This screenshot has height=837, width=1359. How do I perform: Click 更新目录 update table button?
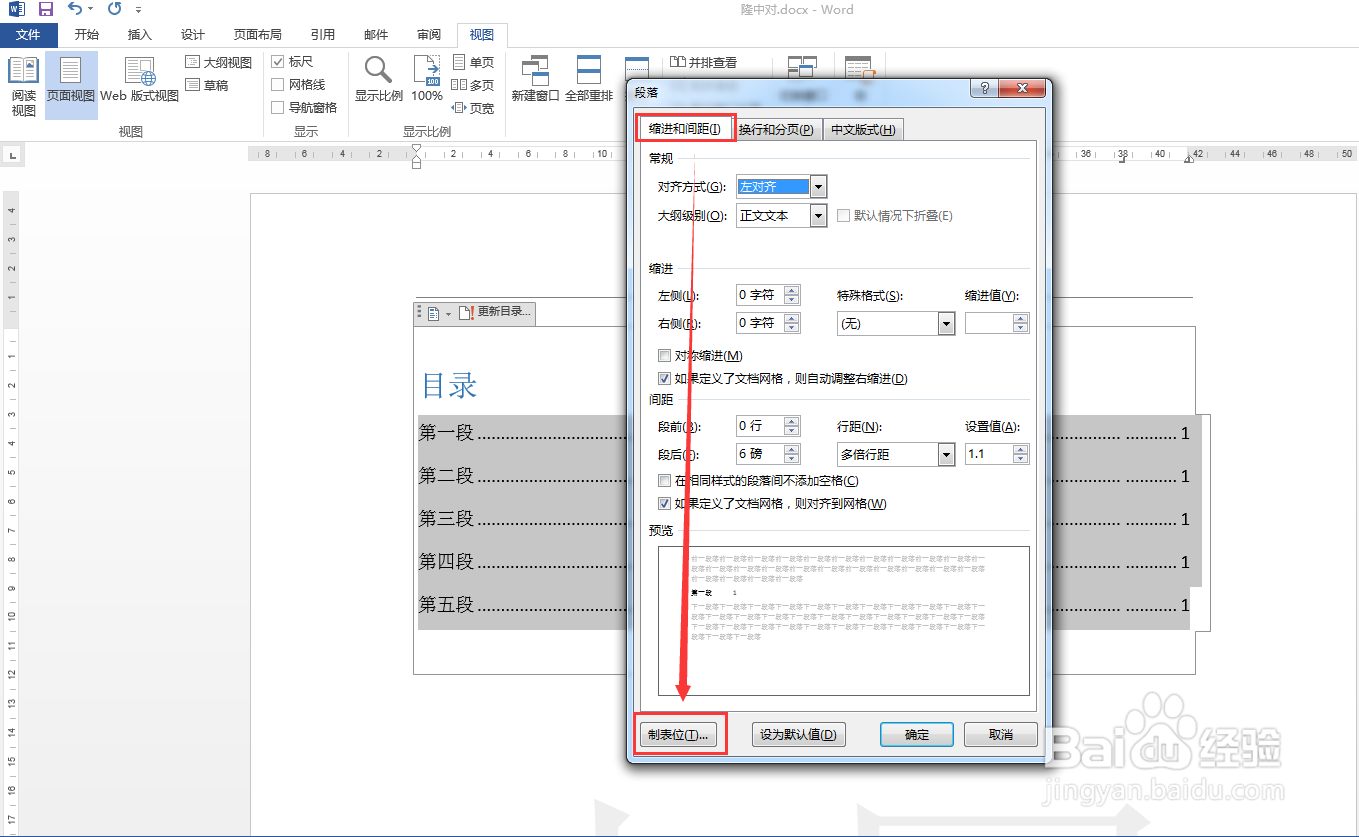(x=496, y=312)
